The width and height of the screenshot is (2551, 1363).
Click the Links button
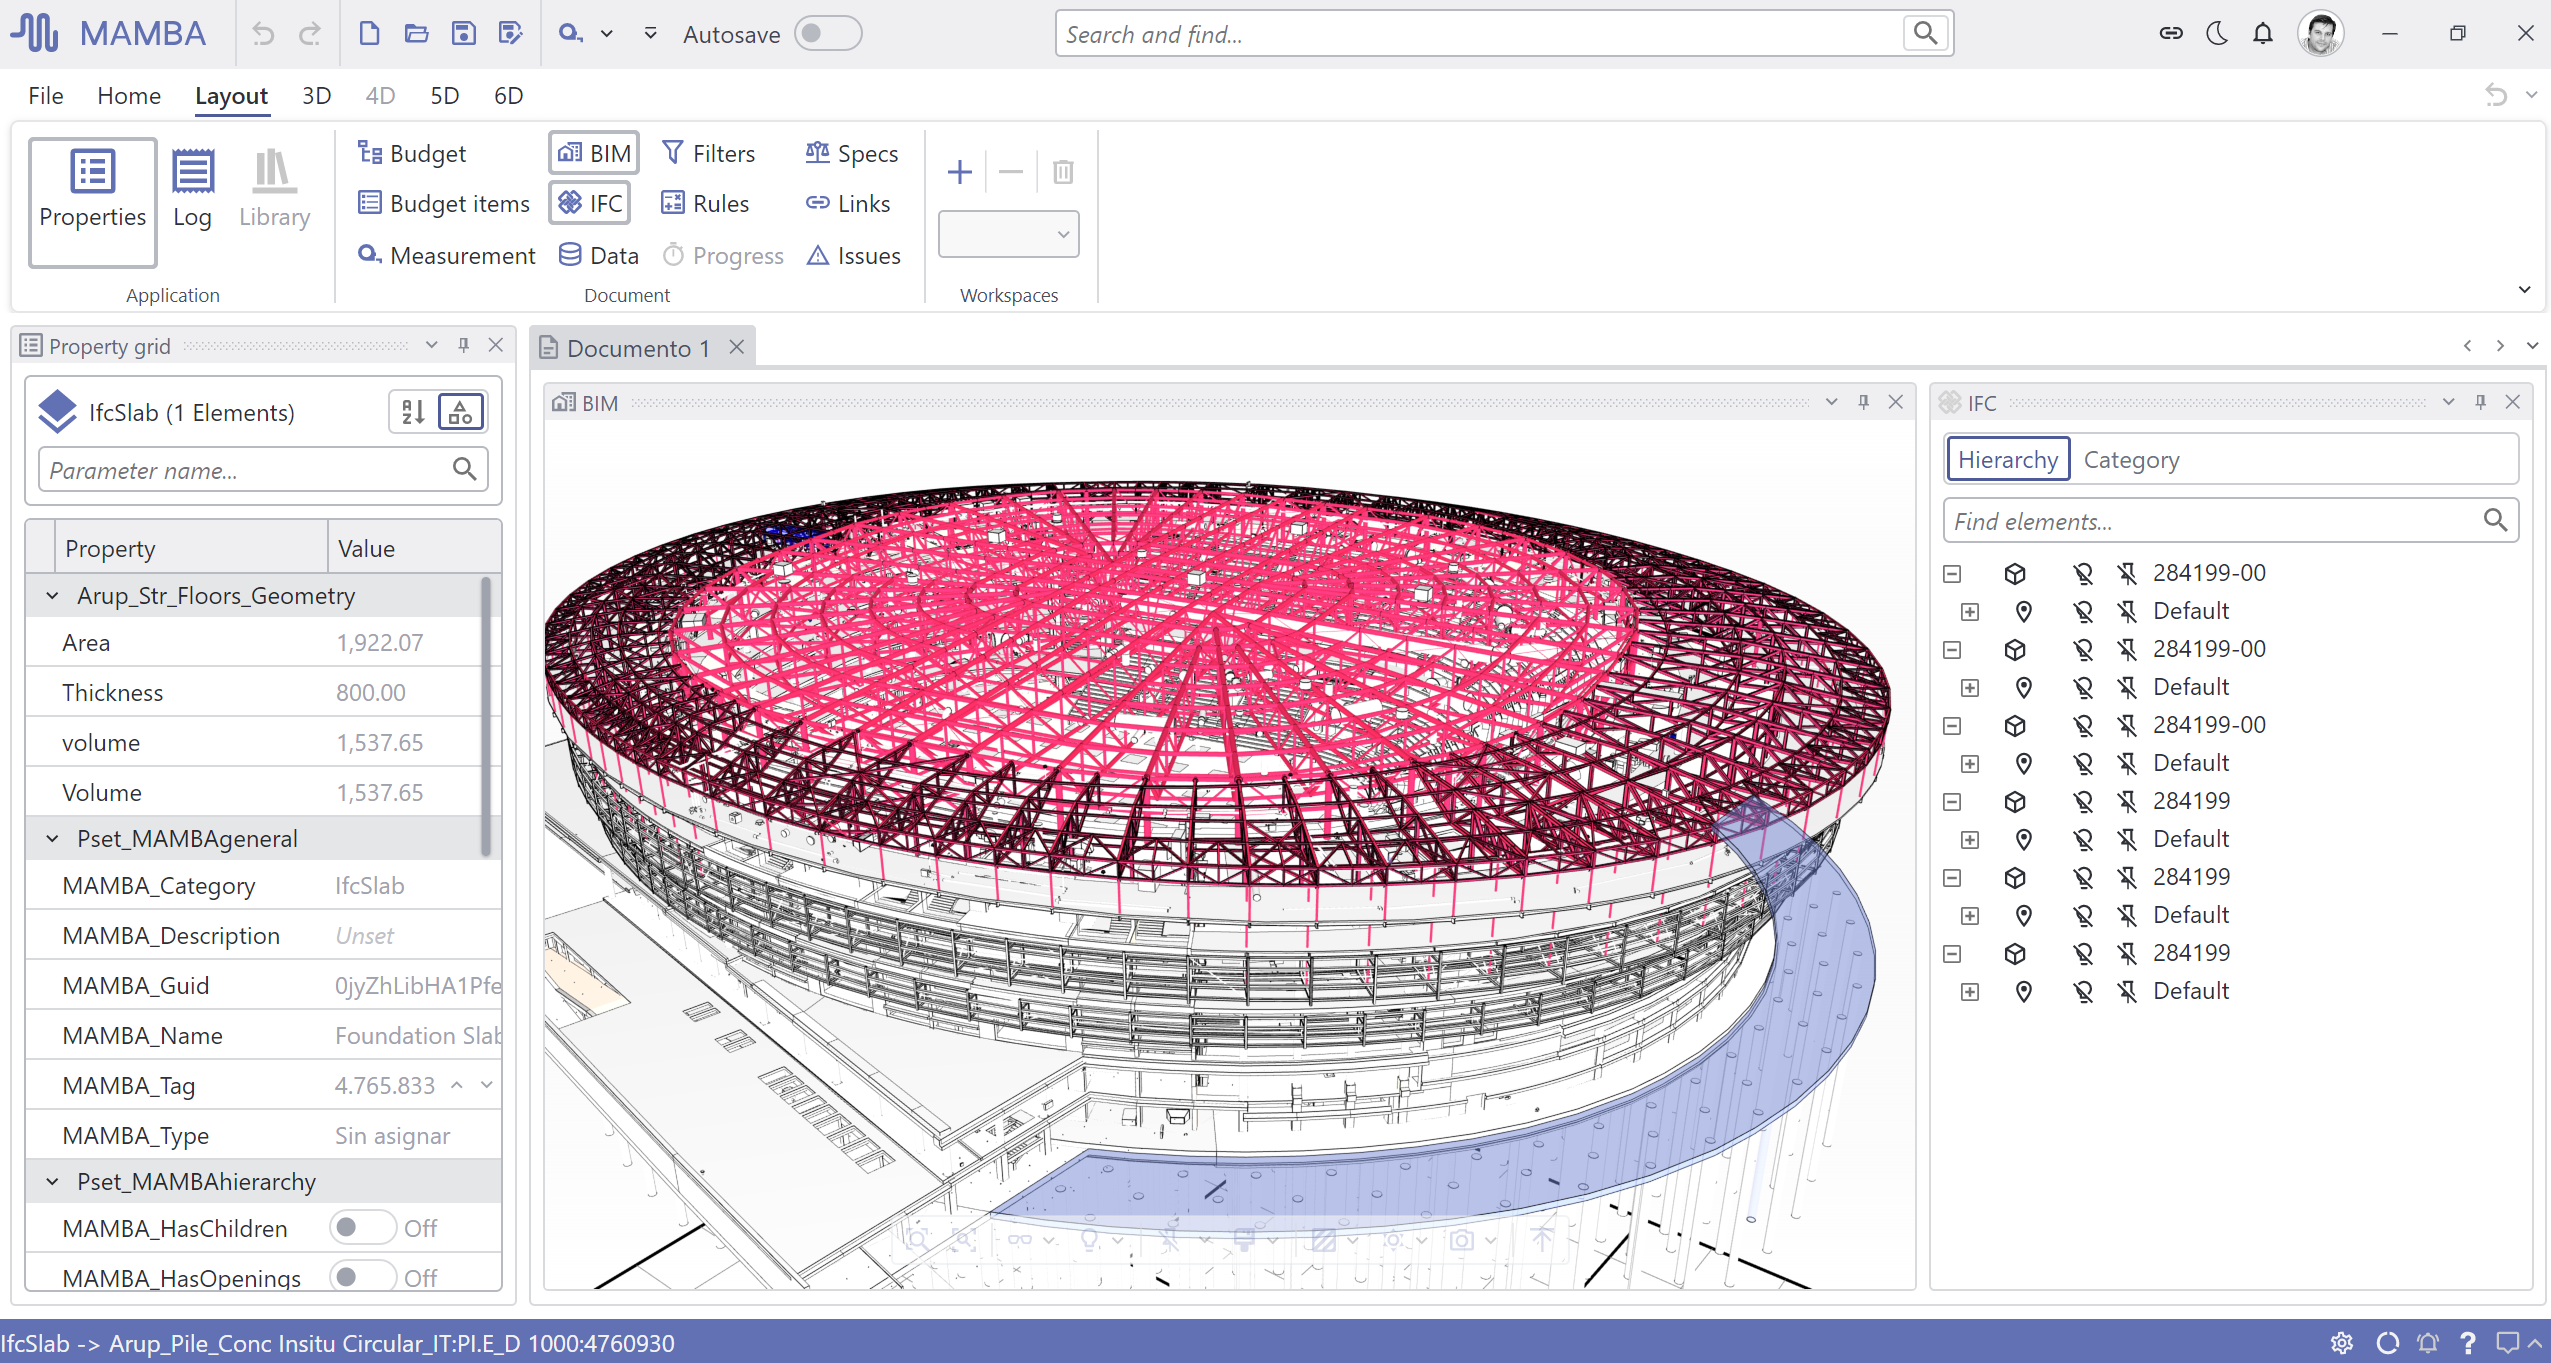[848, 203]
